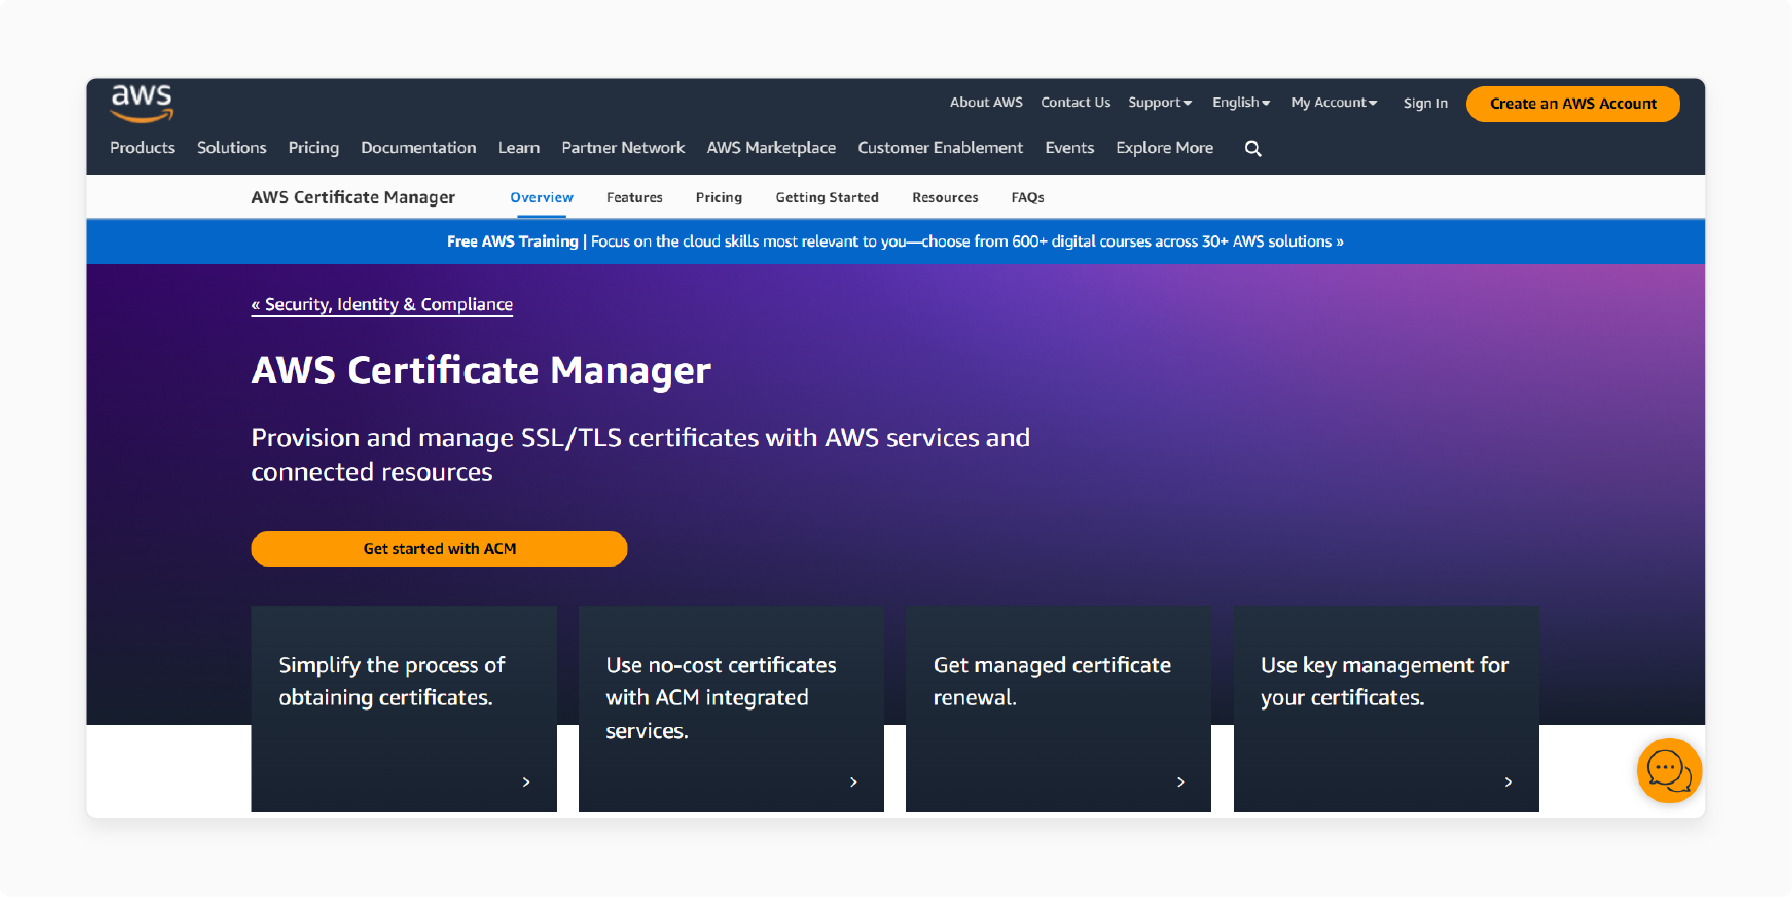Open the chat support bubble icon
The image size is (1792, 897).
[x=1669, y=770]
